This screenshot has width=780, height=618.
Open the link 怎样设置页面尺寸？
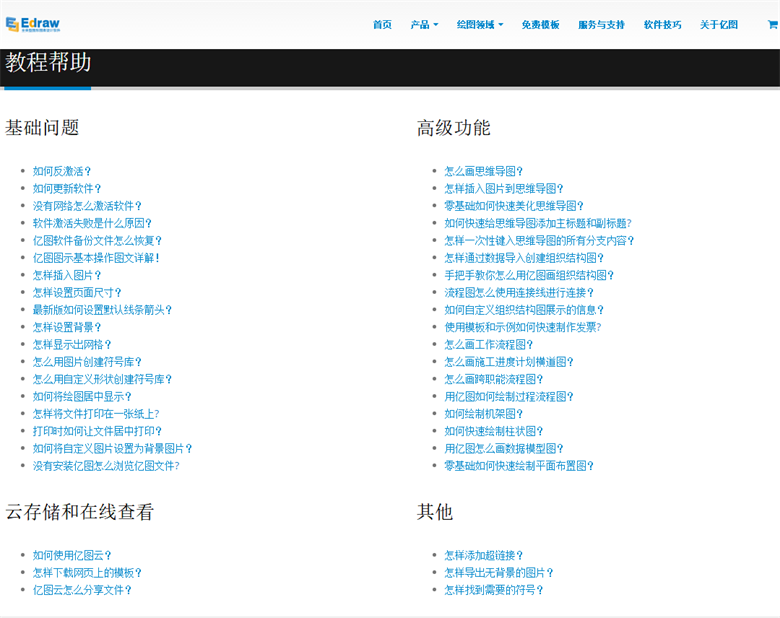(x=77, y=293)
